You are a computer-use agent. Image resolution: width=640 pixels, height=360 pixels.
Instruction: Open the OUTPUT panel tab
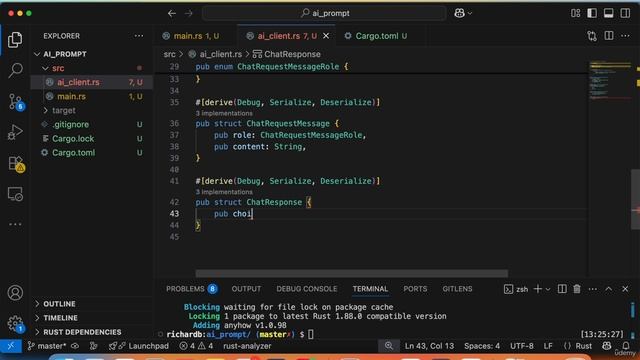click(x=246, y=289)
